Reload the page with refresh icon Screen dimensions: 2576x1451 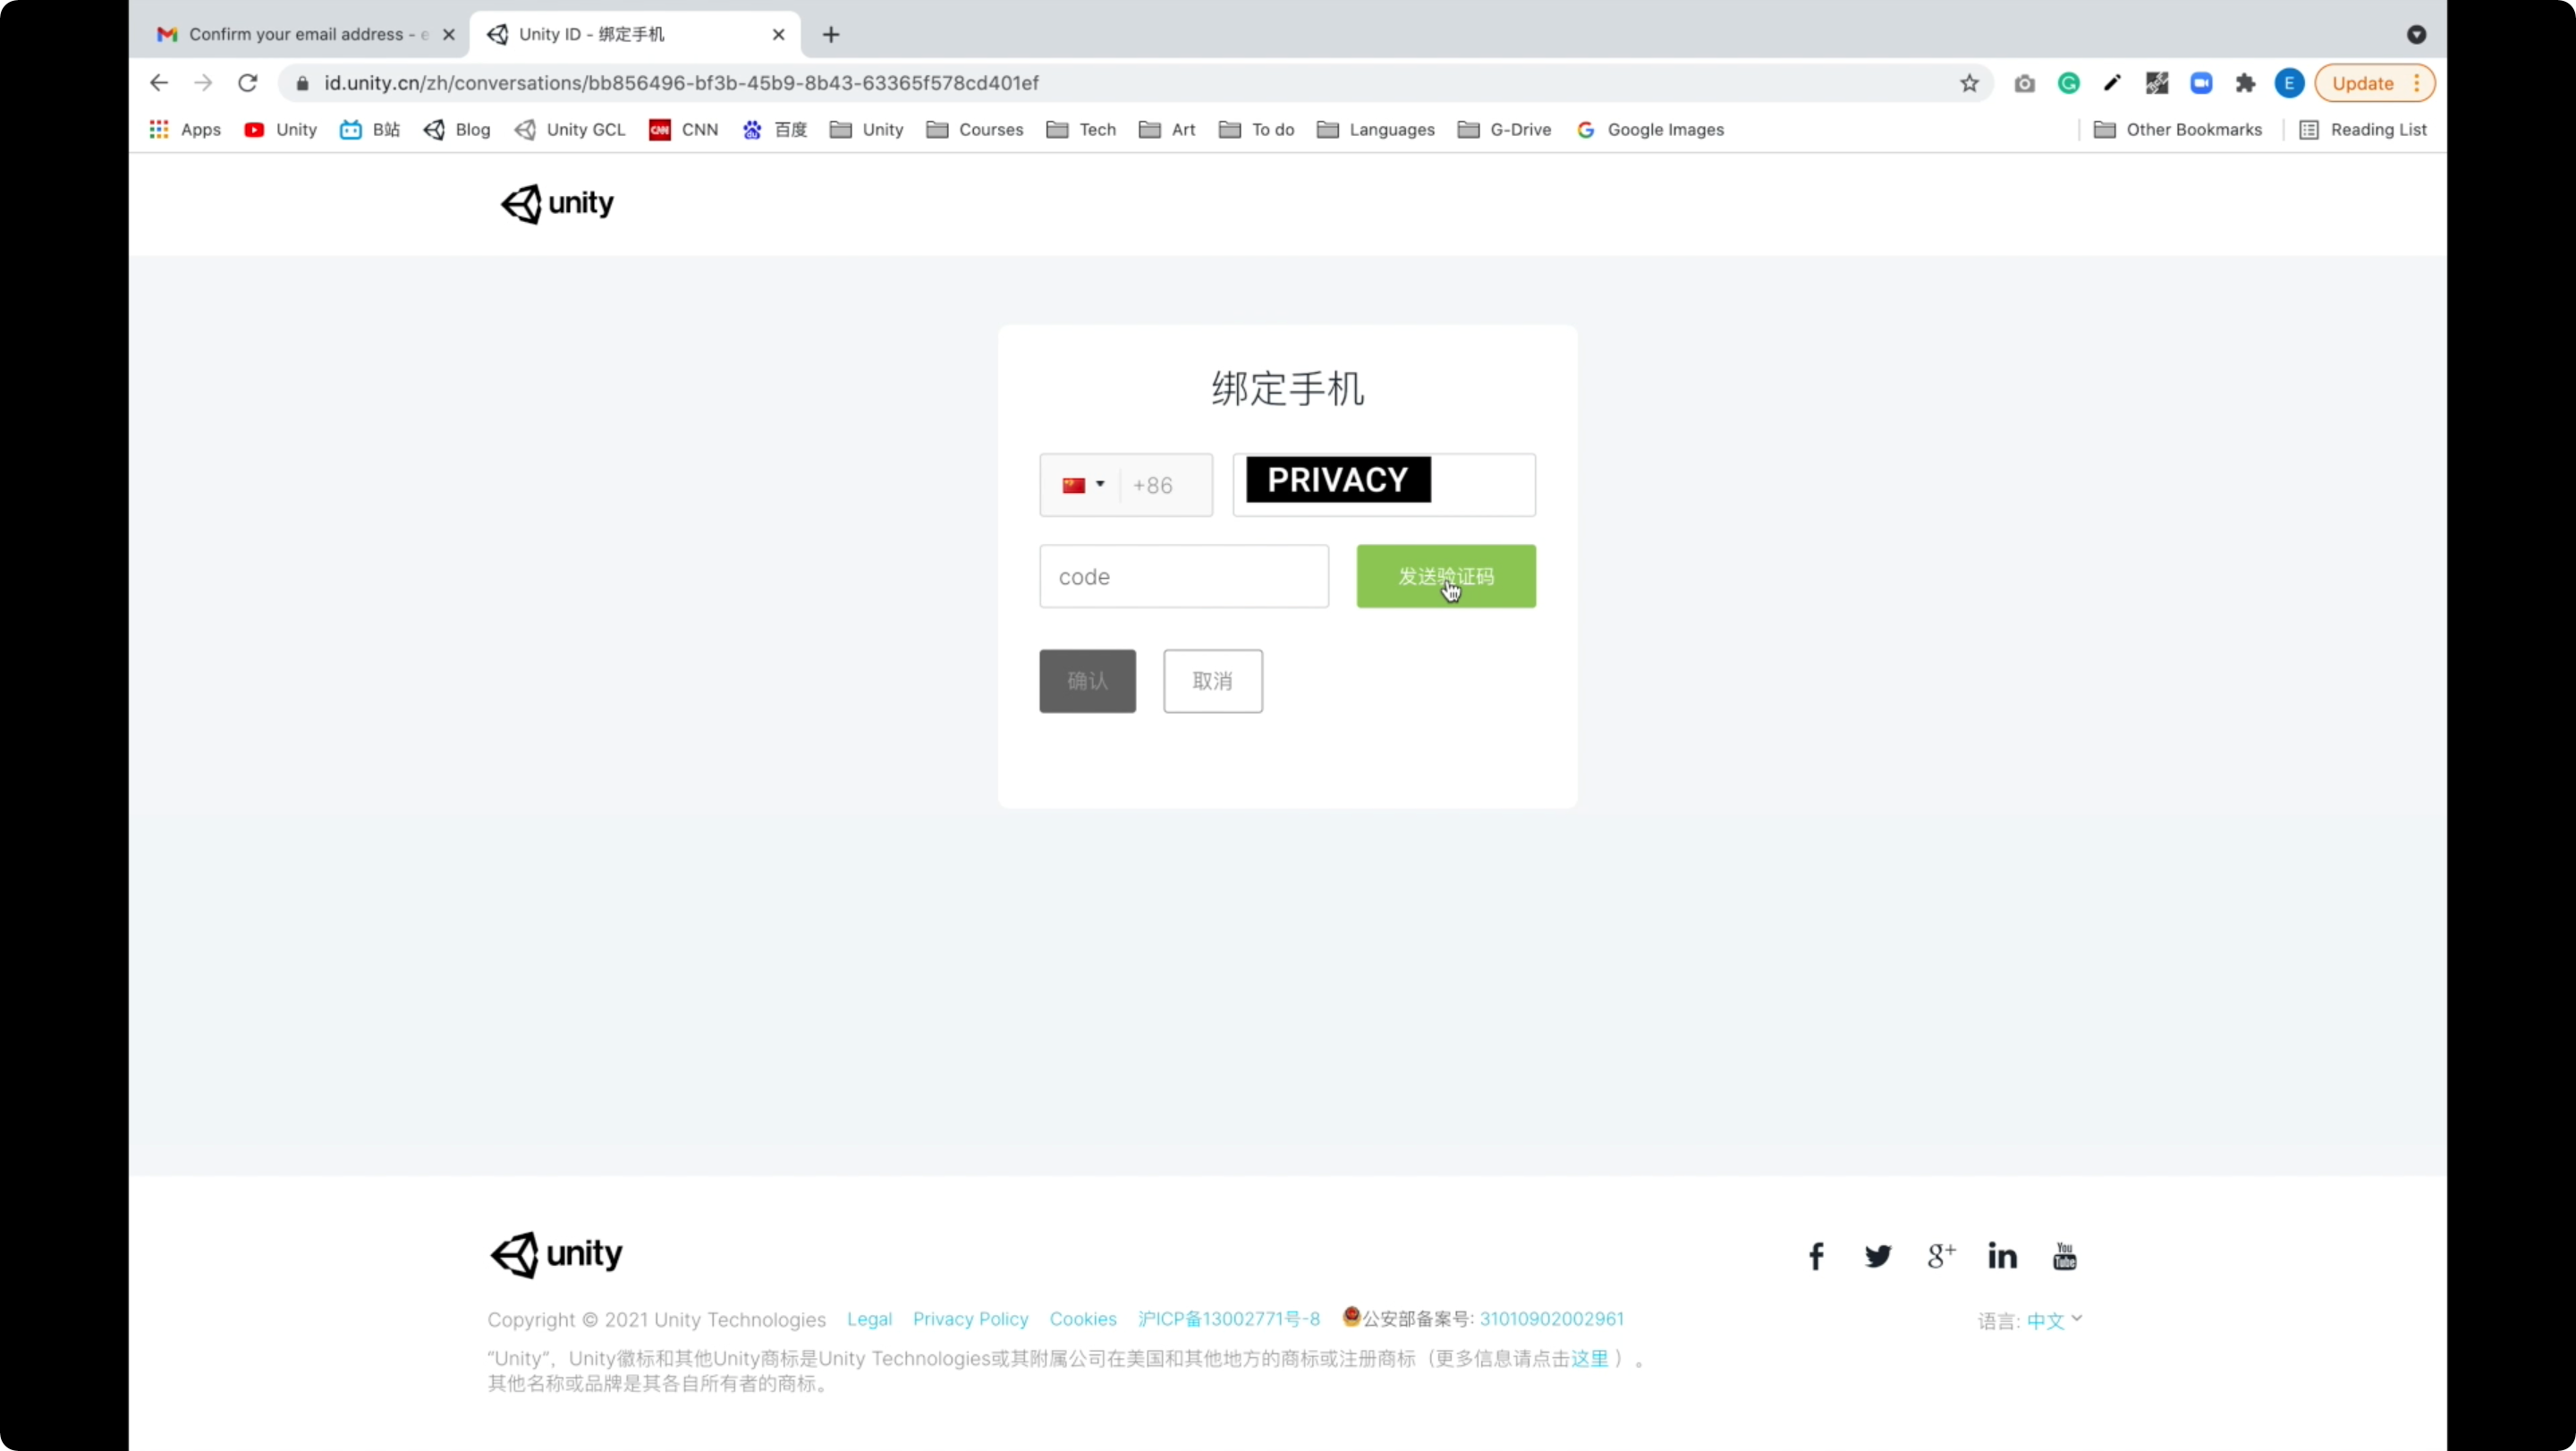247,83
